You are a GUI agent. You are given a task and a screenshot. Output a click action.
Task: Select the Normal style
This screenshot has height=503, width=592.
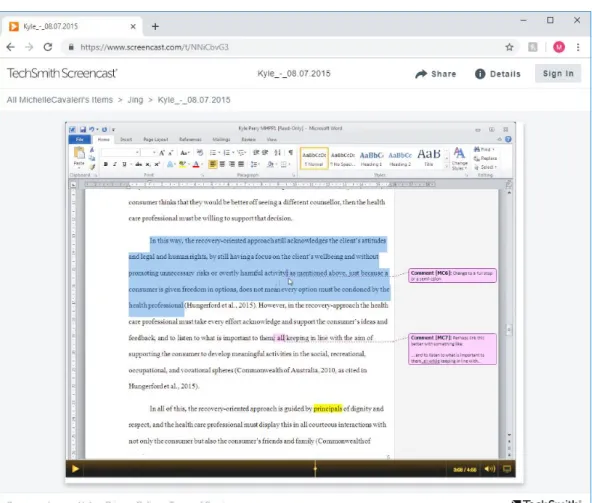coord(314,158)
